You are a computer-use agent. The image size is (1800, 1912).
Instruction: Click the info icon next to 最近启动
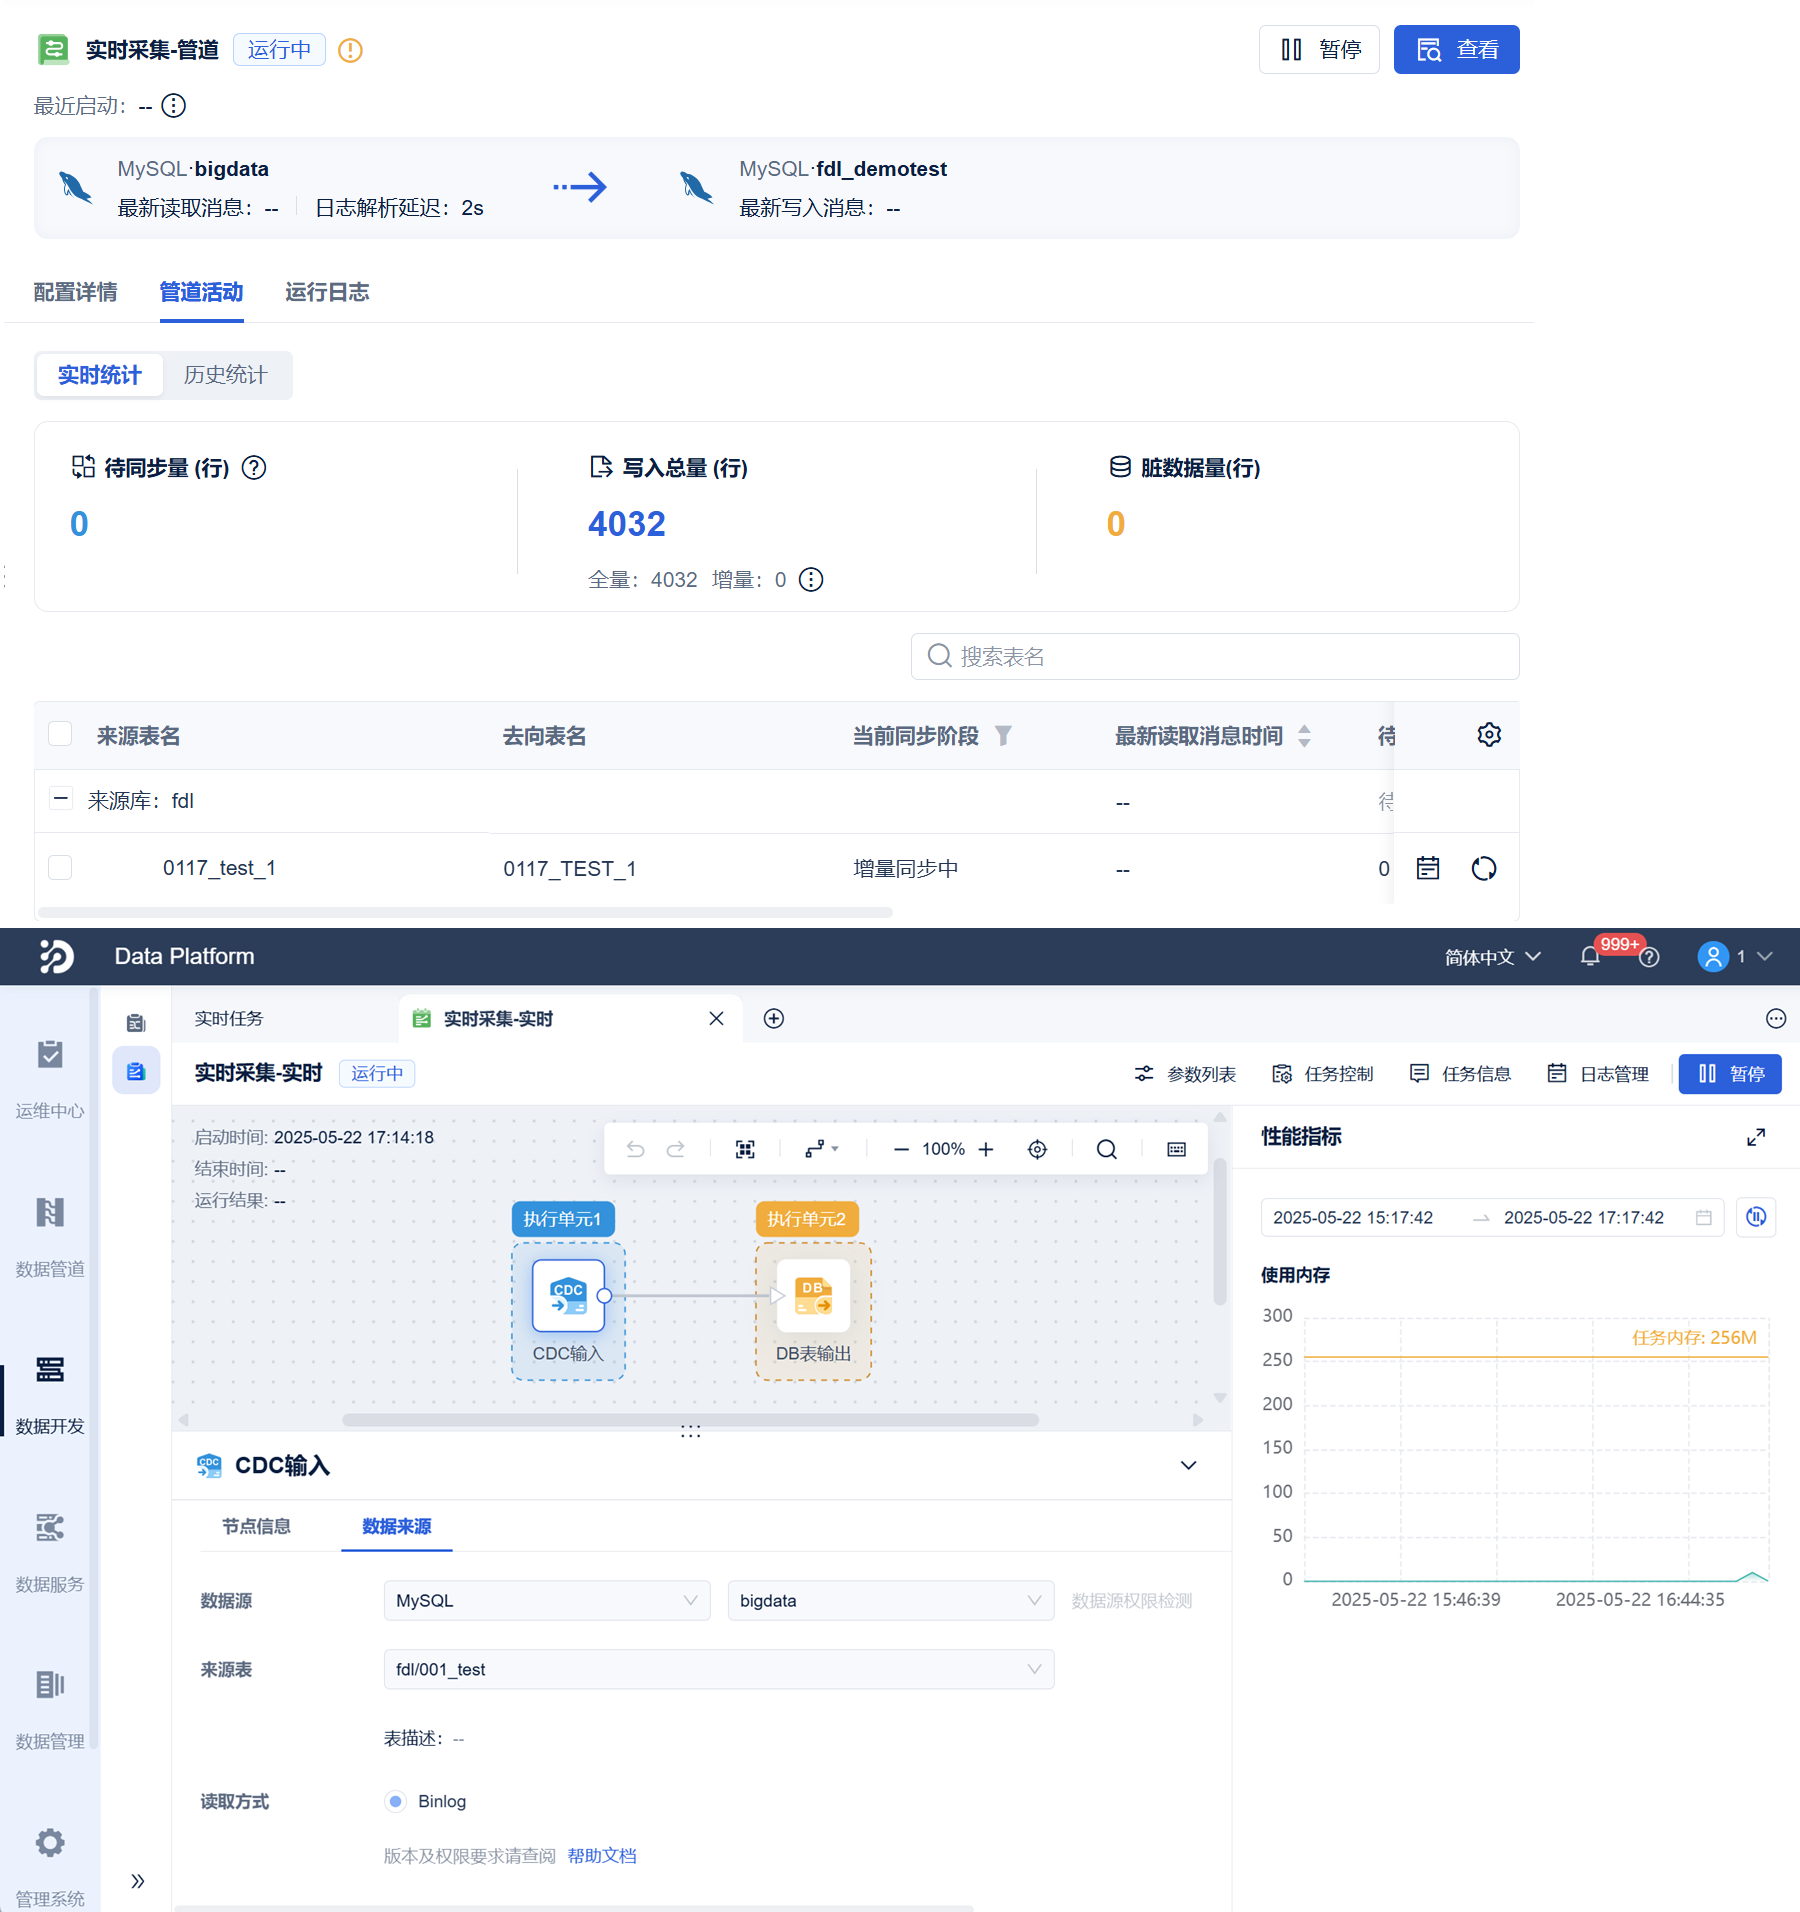[174, 106]
